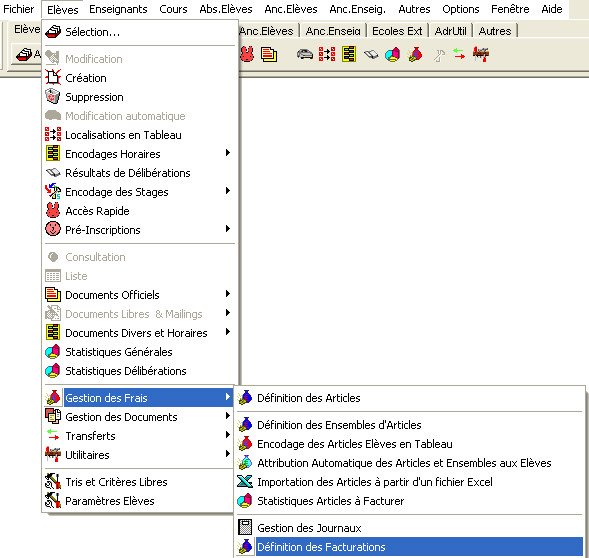Click the Transferts arrows toolbar icon

click(459, 54)
